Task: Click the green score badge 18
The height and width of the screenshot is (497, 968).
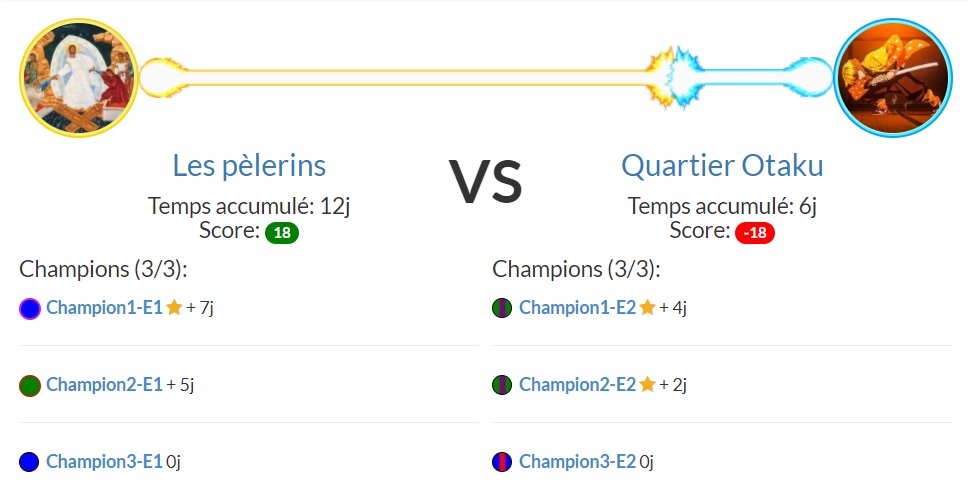Action: [282, 233]
